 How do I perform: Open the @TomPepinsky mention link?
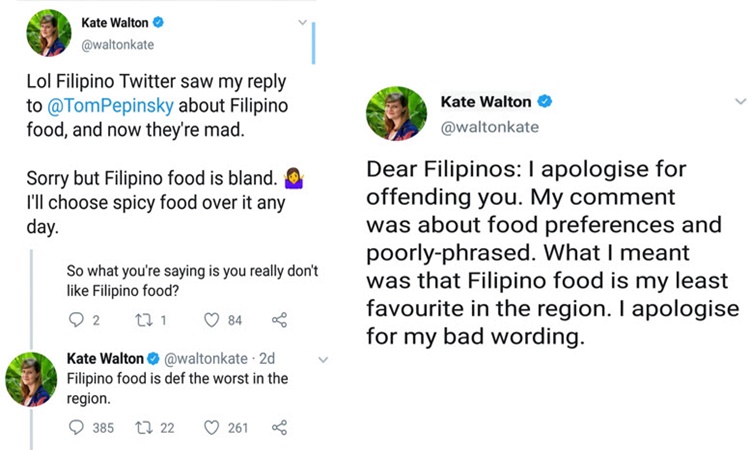coord(110,106)
